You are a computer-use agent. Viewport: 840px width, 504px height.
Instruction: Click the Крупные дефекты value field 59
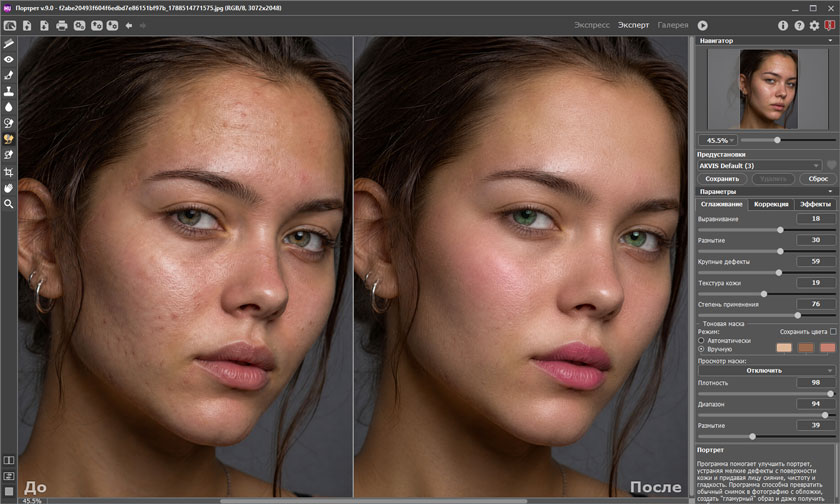coord(815,261)
